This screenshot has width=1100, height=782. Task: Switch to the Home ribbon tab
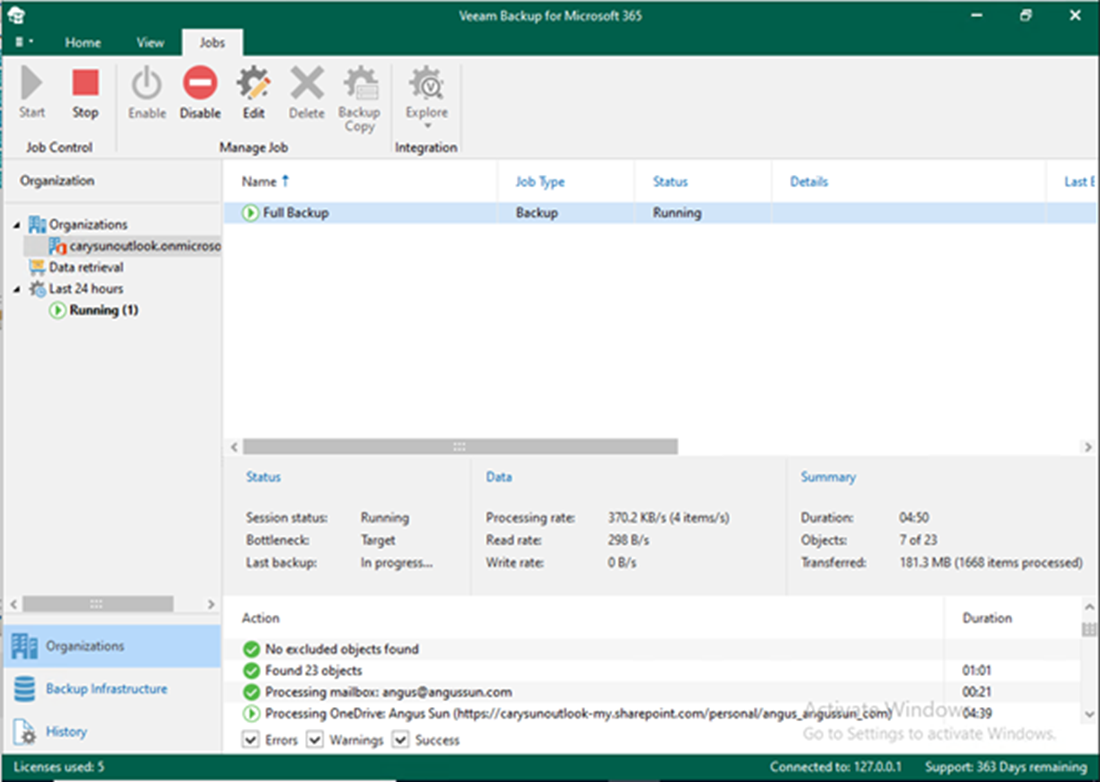83,43
